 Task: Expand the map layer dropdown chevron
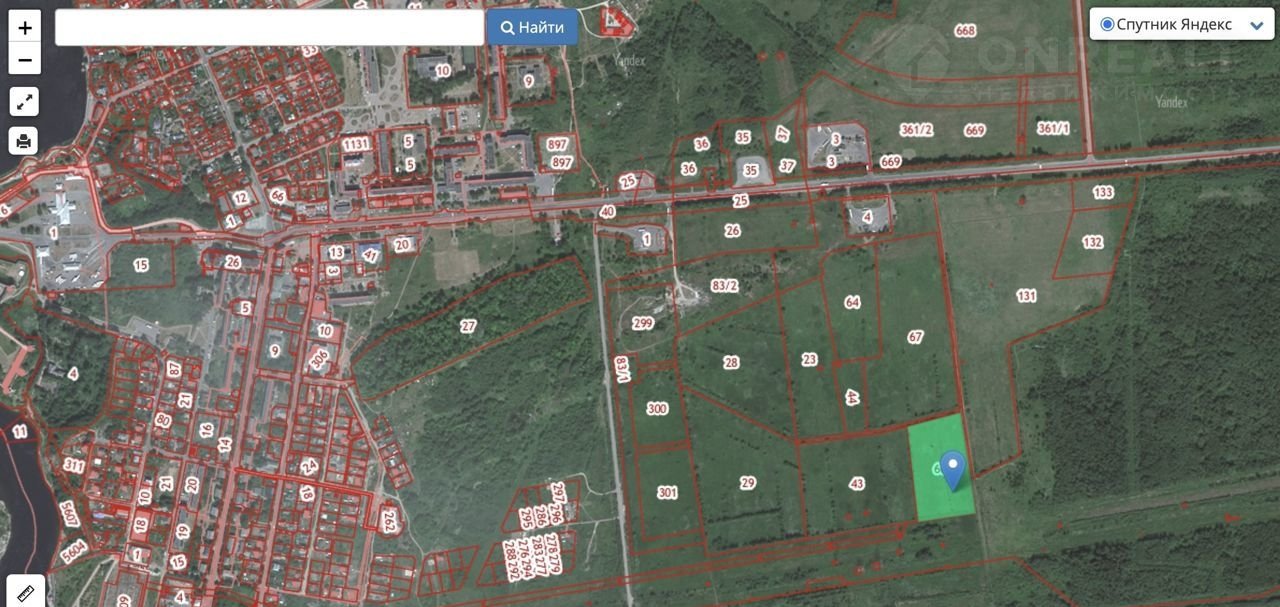pos(1256,26)
